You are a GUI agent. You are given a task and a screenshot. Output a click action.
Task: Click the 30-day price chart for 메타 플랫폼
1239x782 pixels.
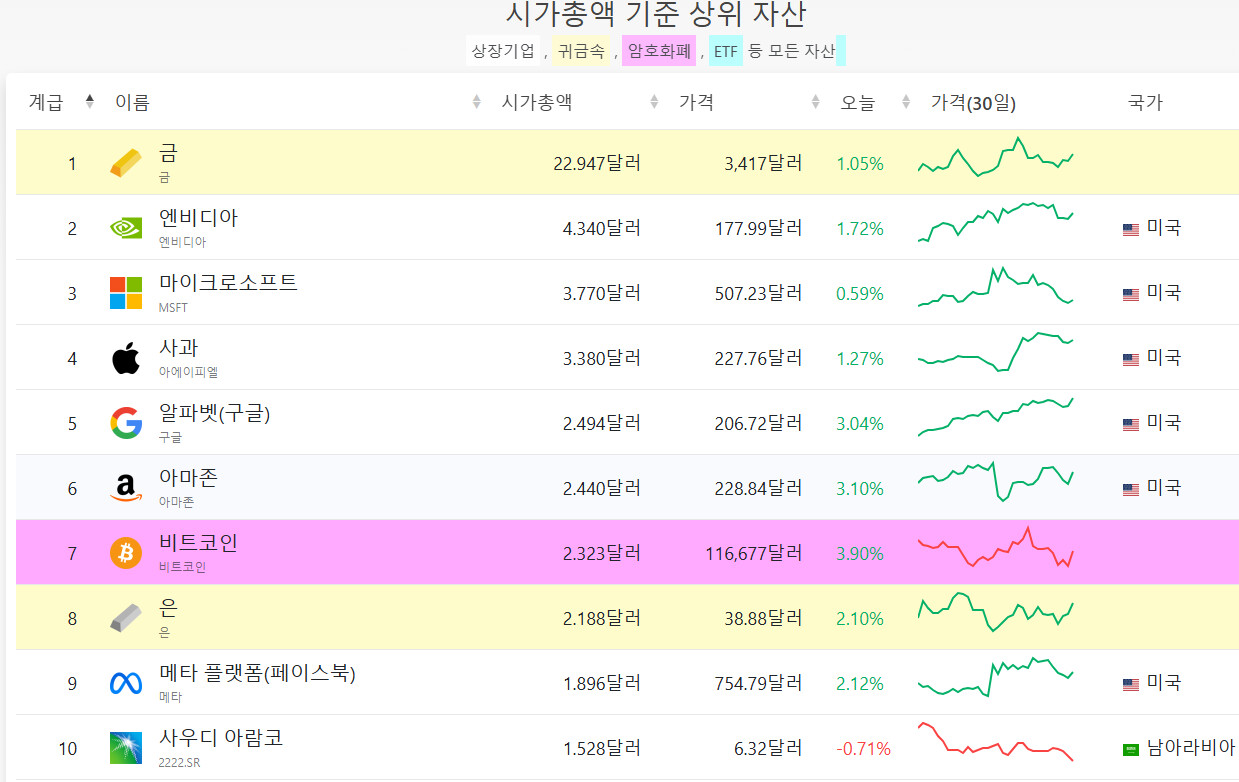point(995,677)
